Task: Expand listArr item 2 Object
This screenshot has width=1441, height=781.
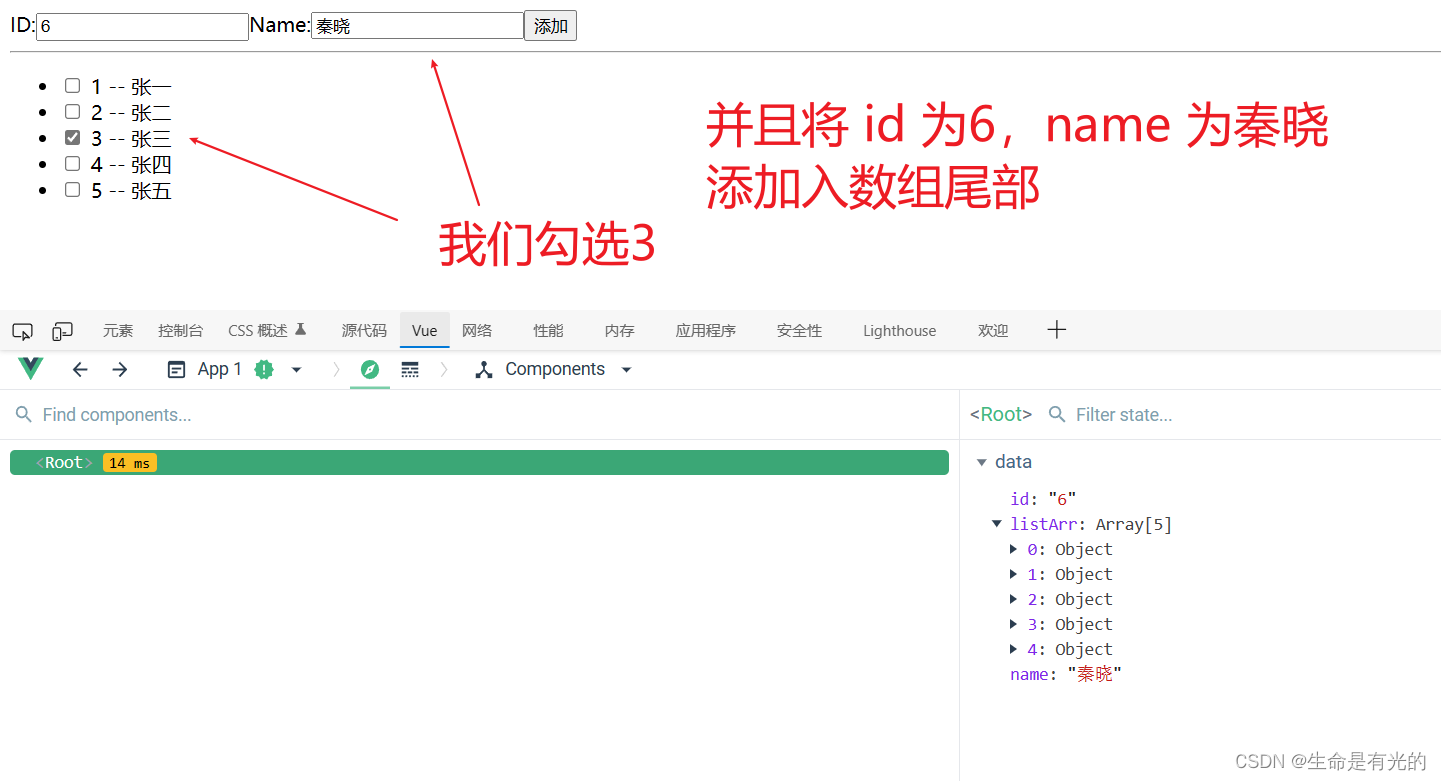Action: 1014,599
